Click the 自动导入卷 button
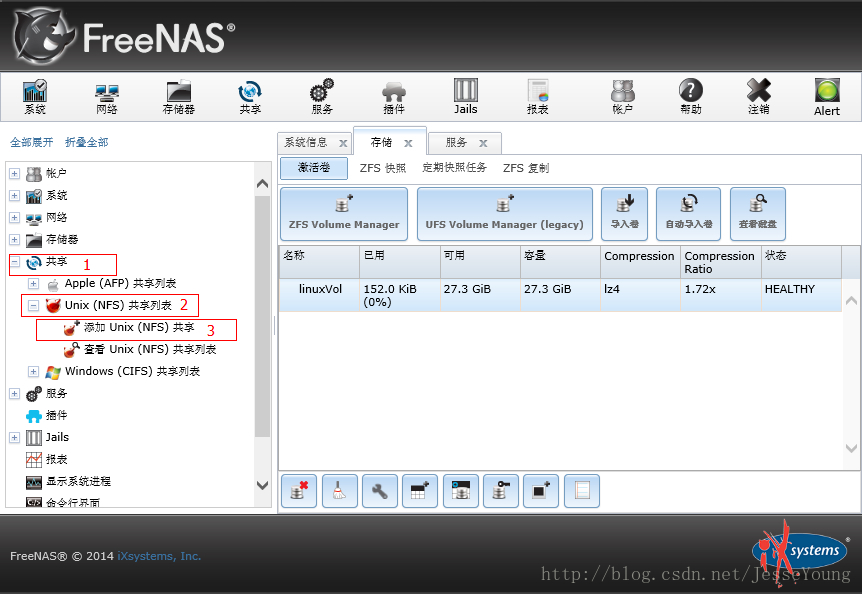The height and width of the screenshot is (594, 862). 688,214
